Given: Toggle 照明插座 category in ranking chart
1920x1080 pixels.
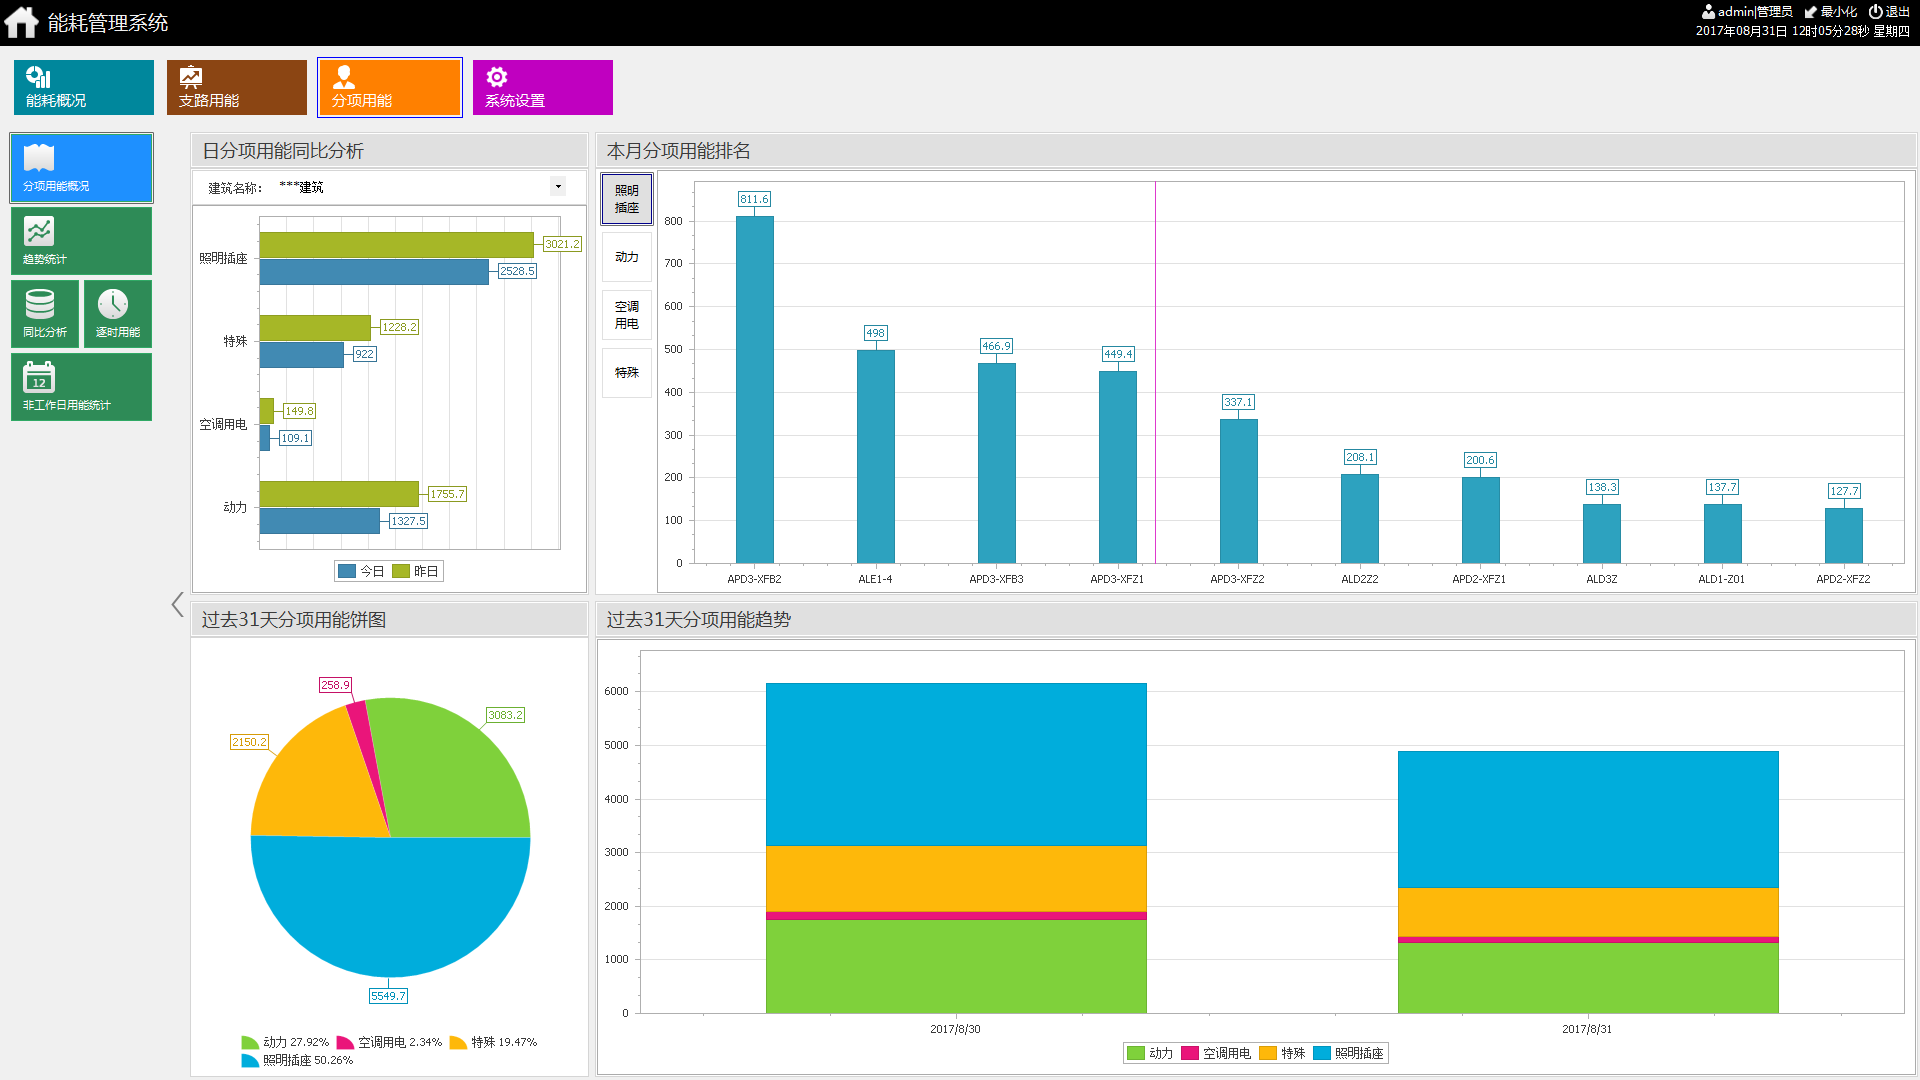Looking at the screenshot, I should pyautogui.click(x=627, y=199).
